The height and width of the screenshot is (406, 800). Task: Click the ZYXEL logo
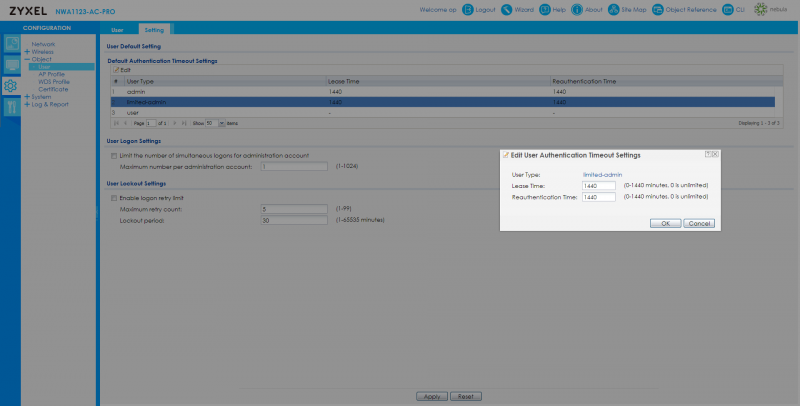coord(28,11)
